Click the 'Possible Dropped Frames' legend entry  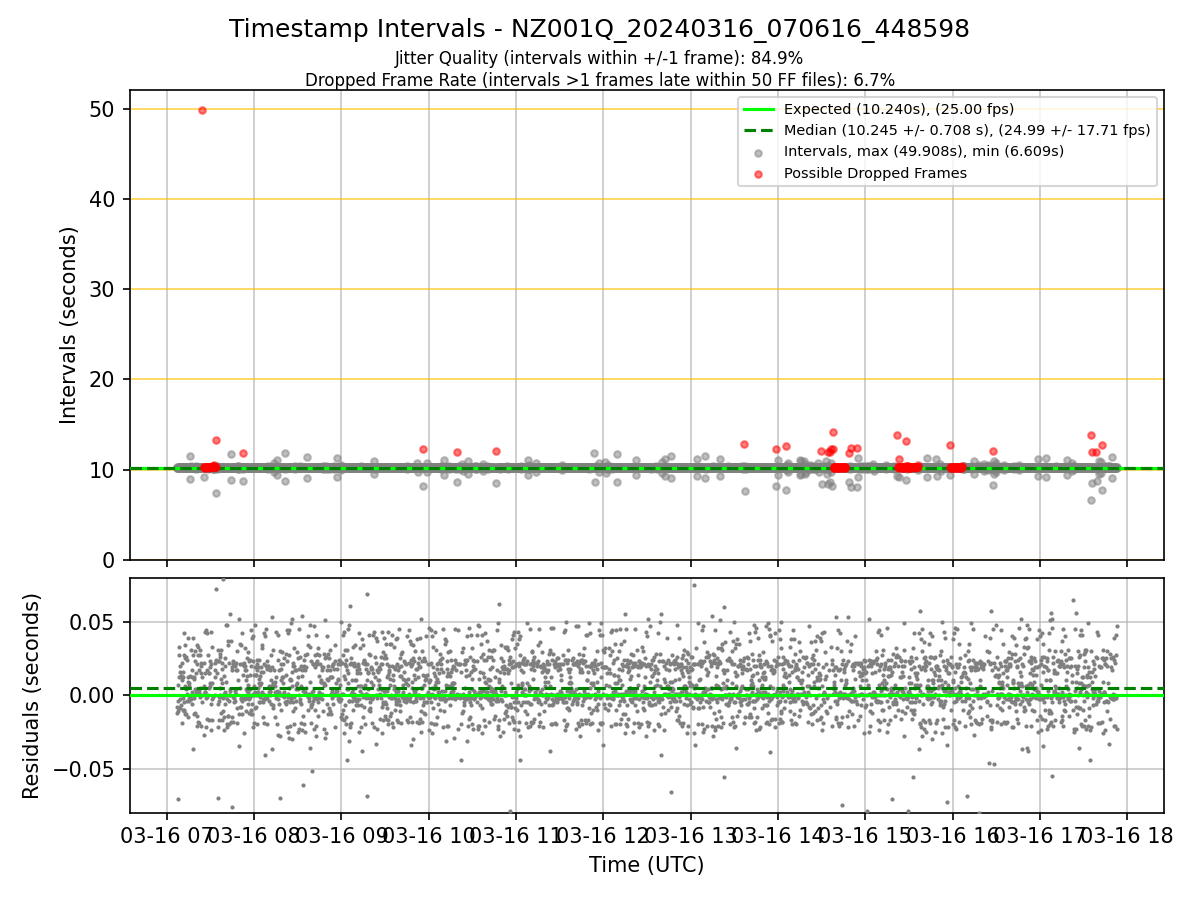(x=875, y=173)
